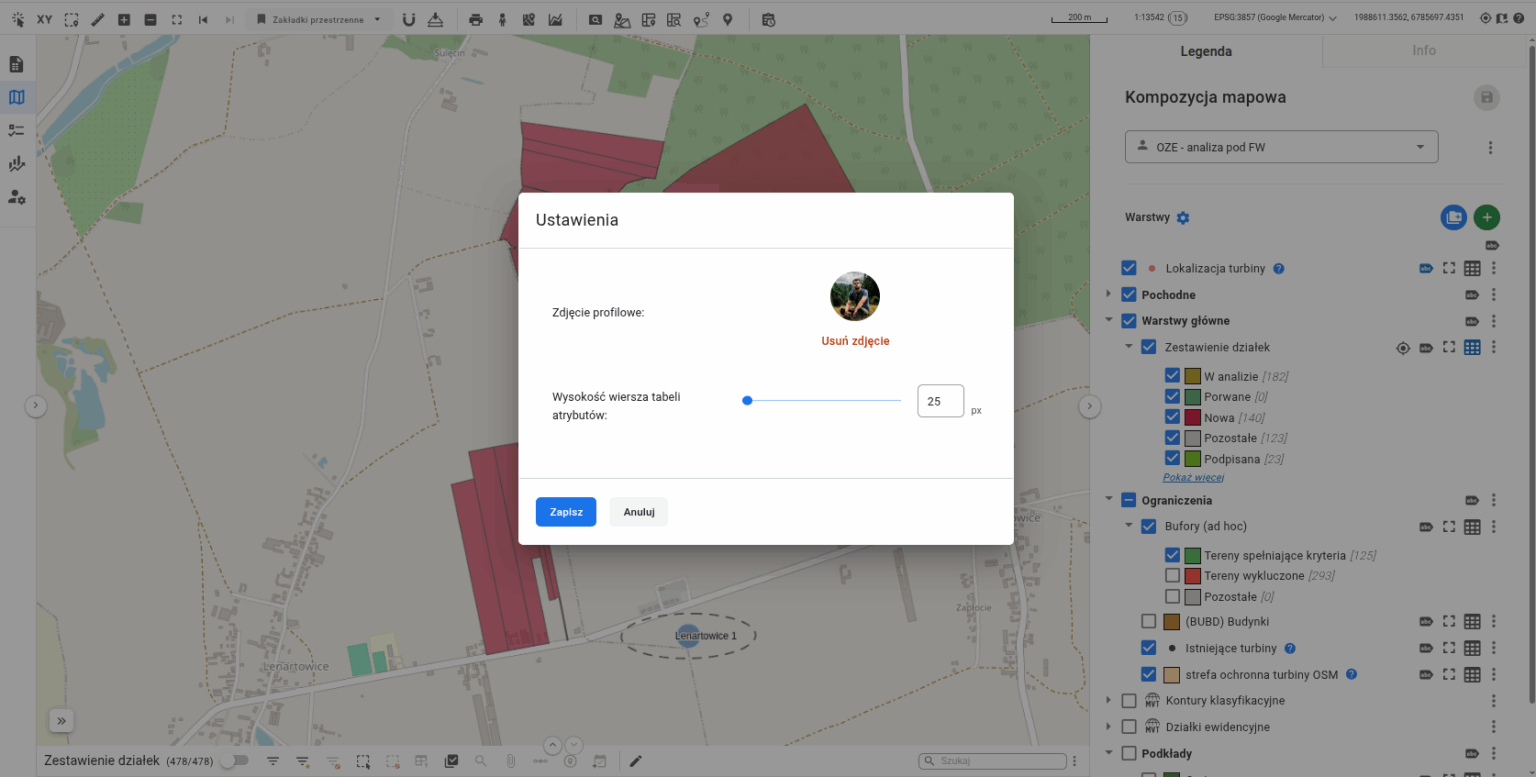1536x777 pixels.
Task: Click the print map icon
Action: coord(476,19)
